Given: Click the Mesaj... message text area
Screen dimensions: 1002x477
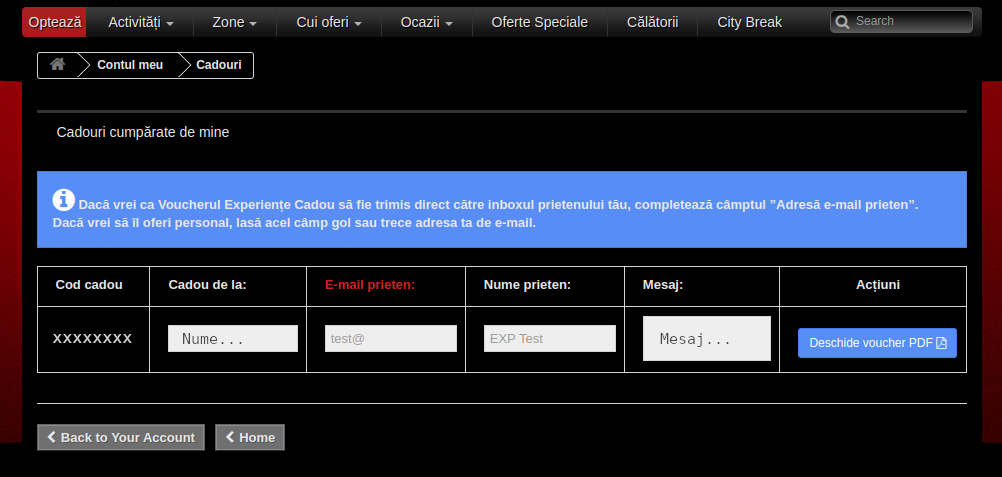Looking at the screenshot, I should point(706,339).
